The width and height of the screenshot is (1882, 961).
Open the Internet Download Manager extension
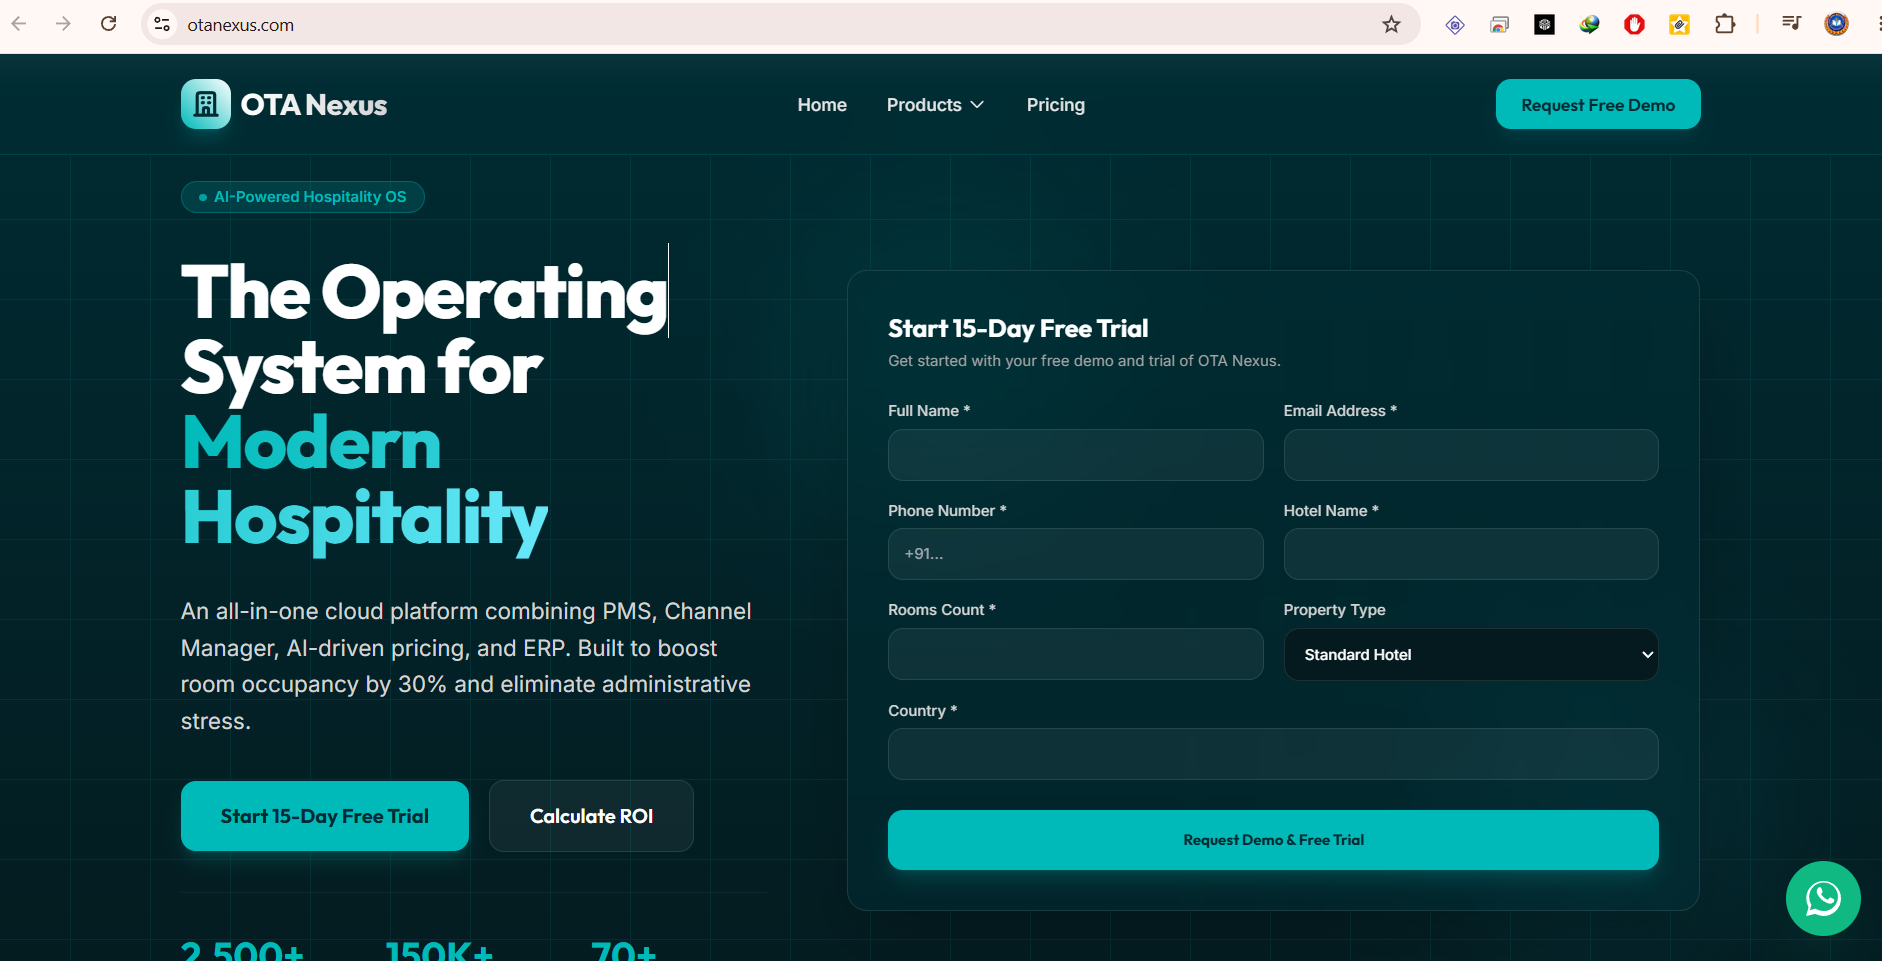tap(1589, 24)
